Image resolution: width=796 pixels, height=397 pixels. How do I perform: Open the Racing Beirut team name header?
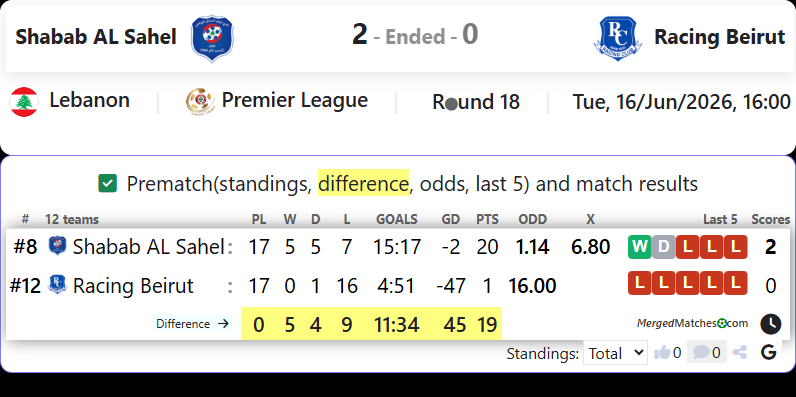click(x=719, y=37)
